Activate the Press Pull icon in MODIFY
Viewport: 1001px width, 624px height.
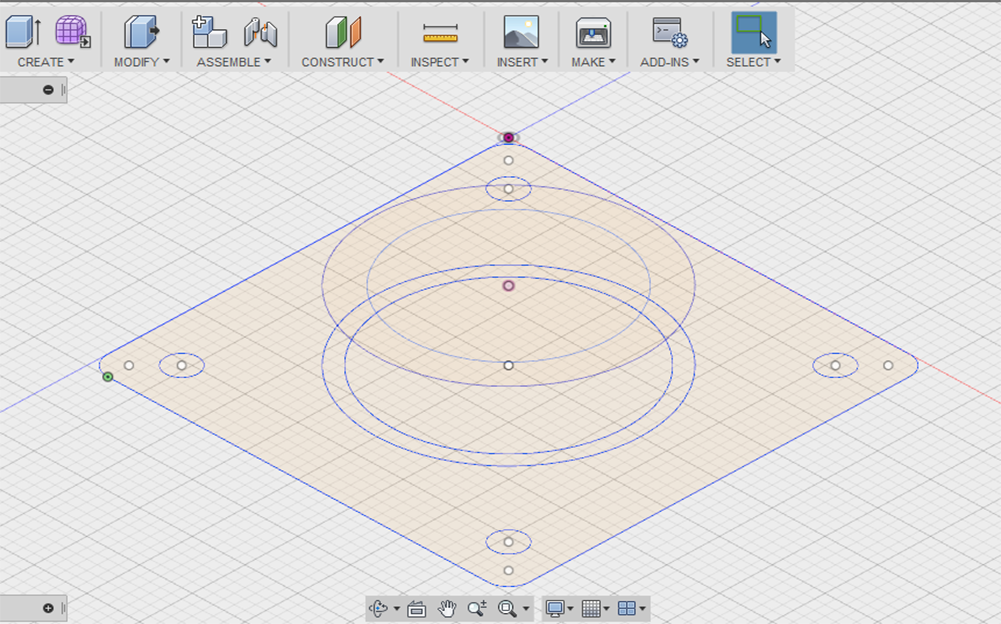[x=141, y=31]
